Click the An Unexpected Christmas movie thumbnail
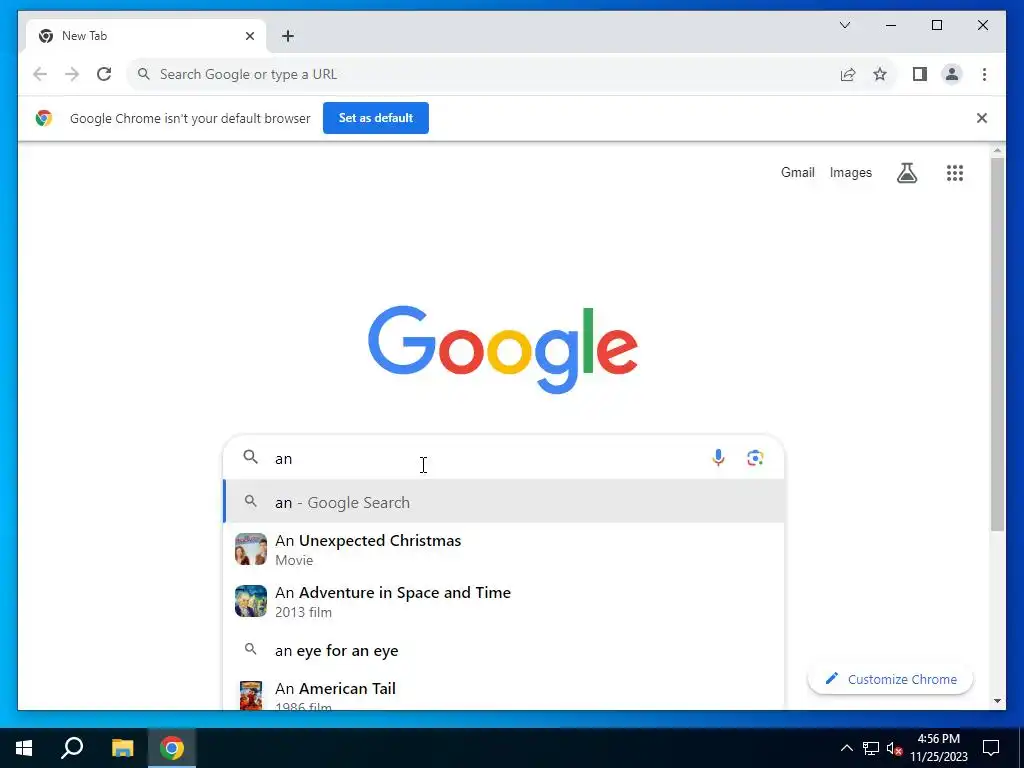1024x768 pixels. click(251, 549)
